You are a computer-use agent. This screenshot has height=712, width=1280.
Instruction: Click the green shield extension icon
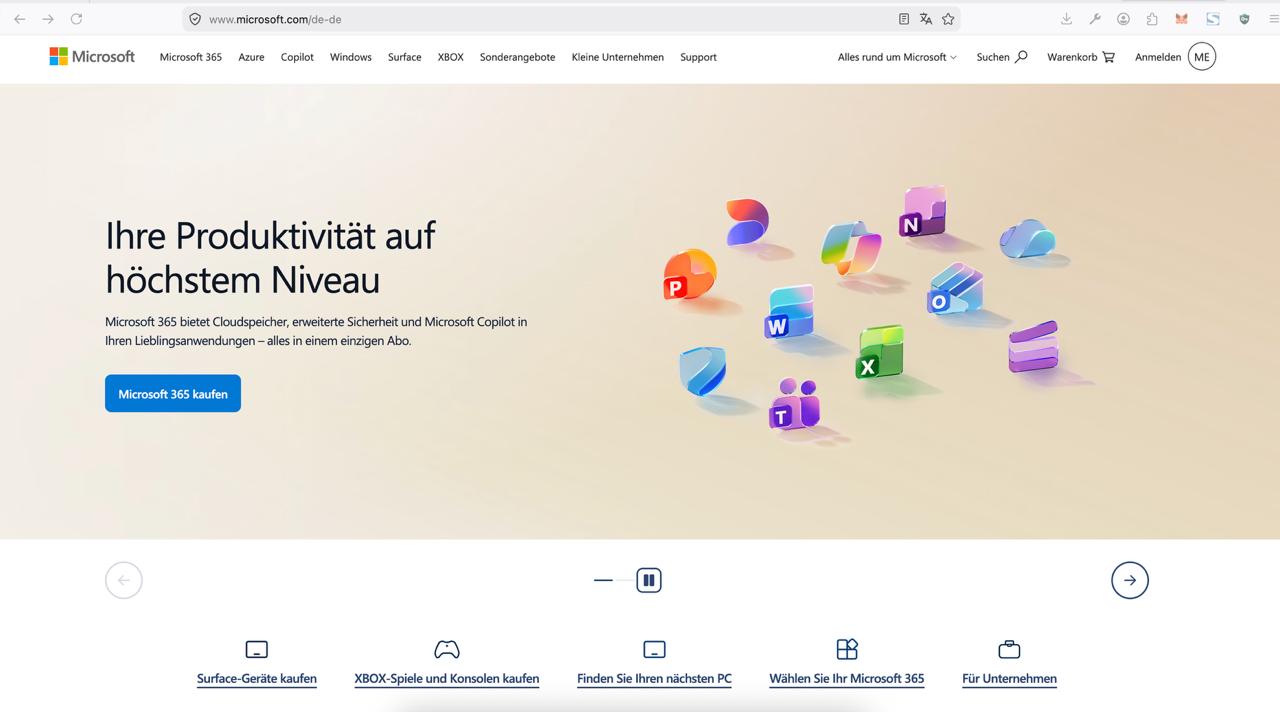pyautogui.click(x=1244, y=19)
